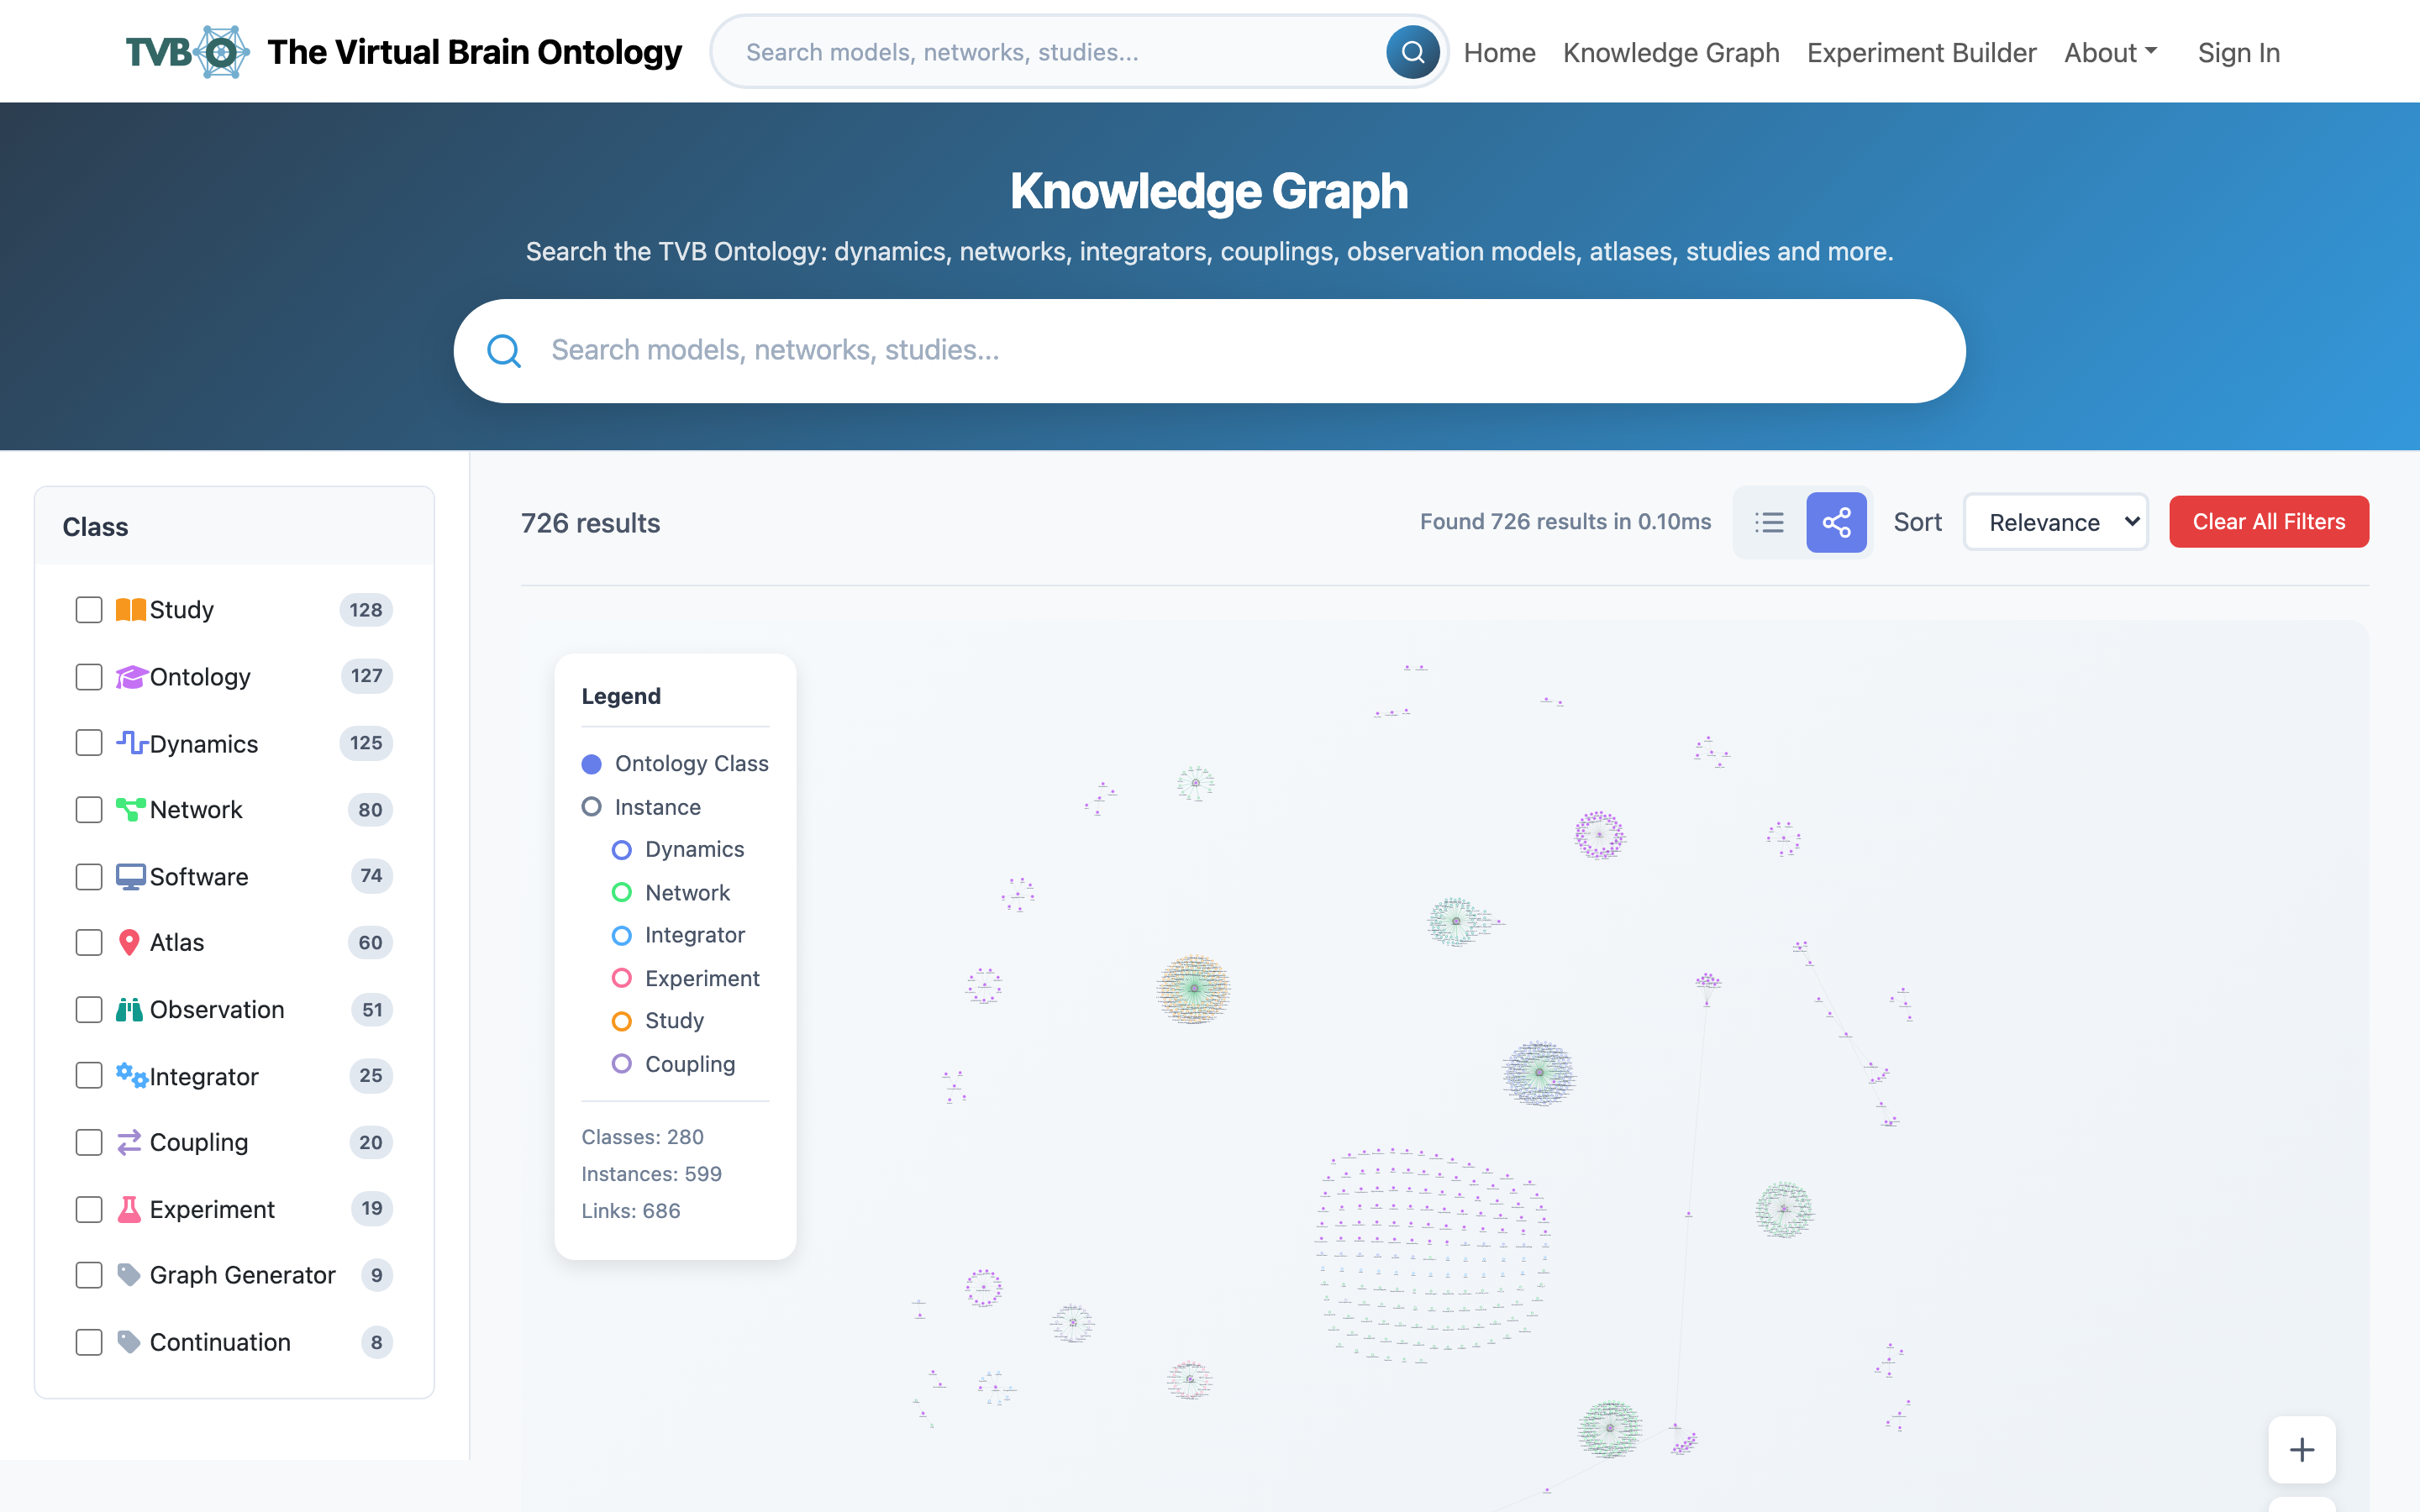Click the large dotted node cluster in graph
This screenshot has width=2420, height=1512.
pyautogui.click(x=1432, y=1256)
